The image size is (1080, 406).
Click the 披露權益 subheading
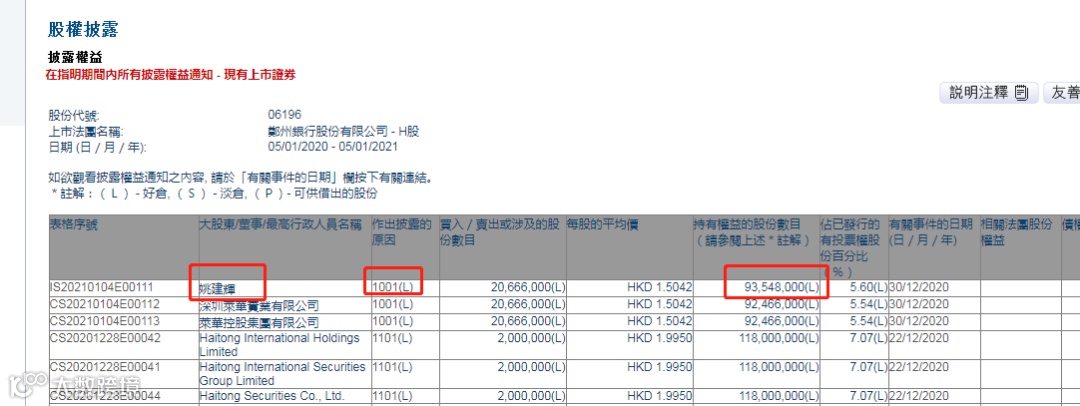pos(75,57)
